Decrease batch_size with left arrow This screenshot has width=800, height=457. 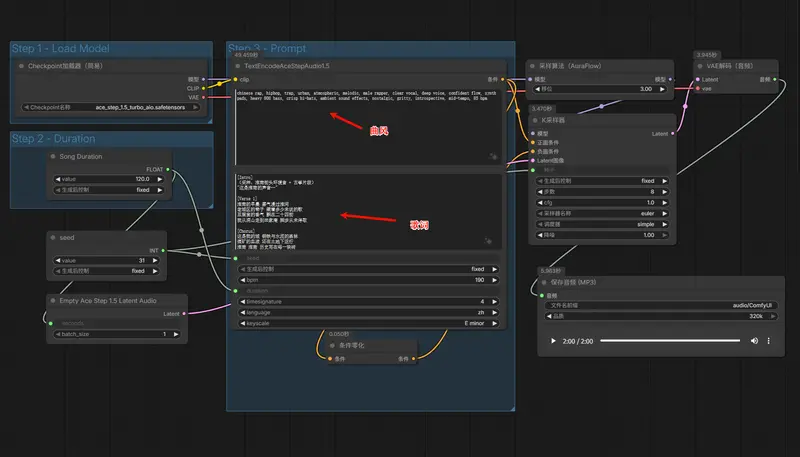pos(58,334)
